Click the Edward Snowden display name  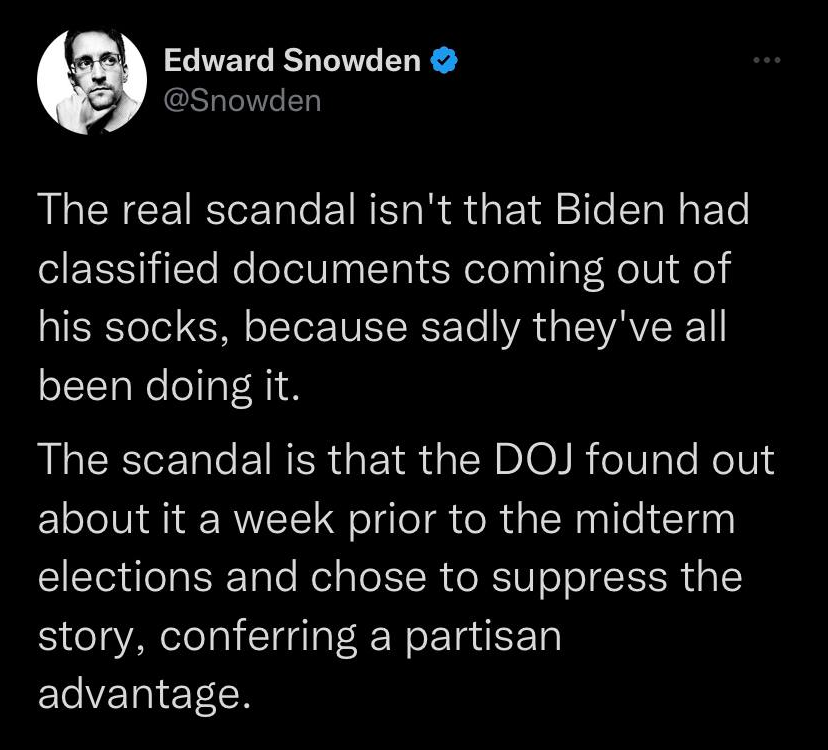(x=292, y=60)
